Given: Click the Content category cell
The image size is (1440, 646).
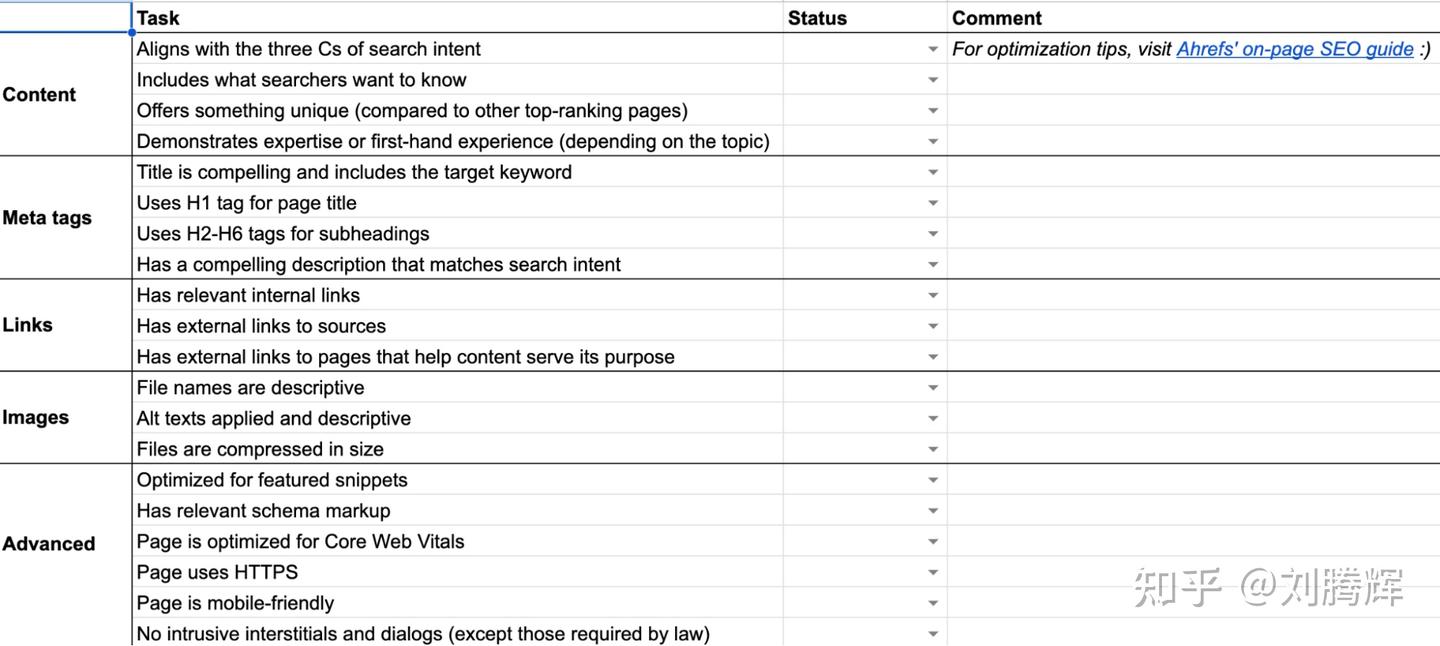Looking at the screenshot, I should point(64,95).
